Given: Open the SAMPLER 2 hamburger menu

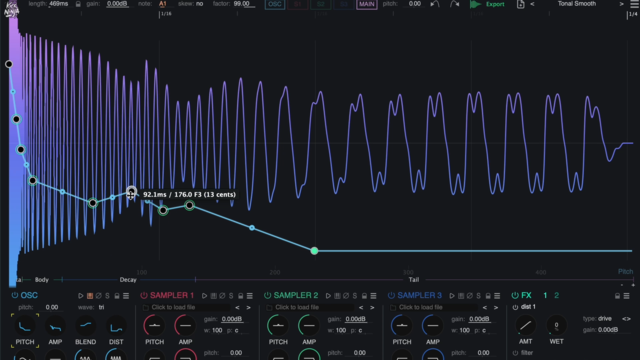Looking at the screenshot, I should (x=373, y=296).
